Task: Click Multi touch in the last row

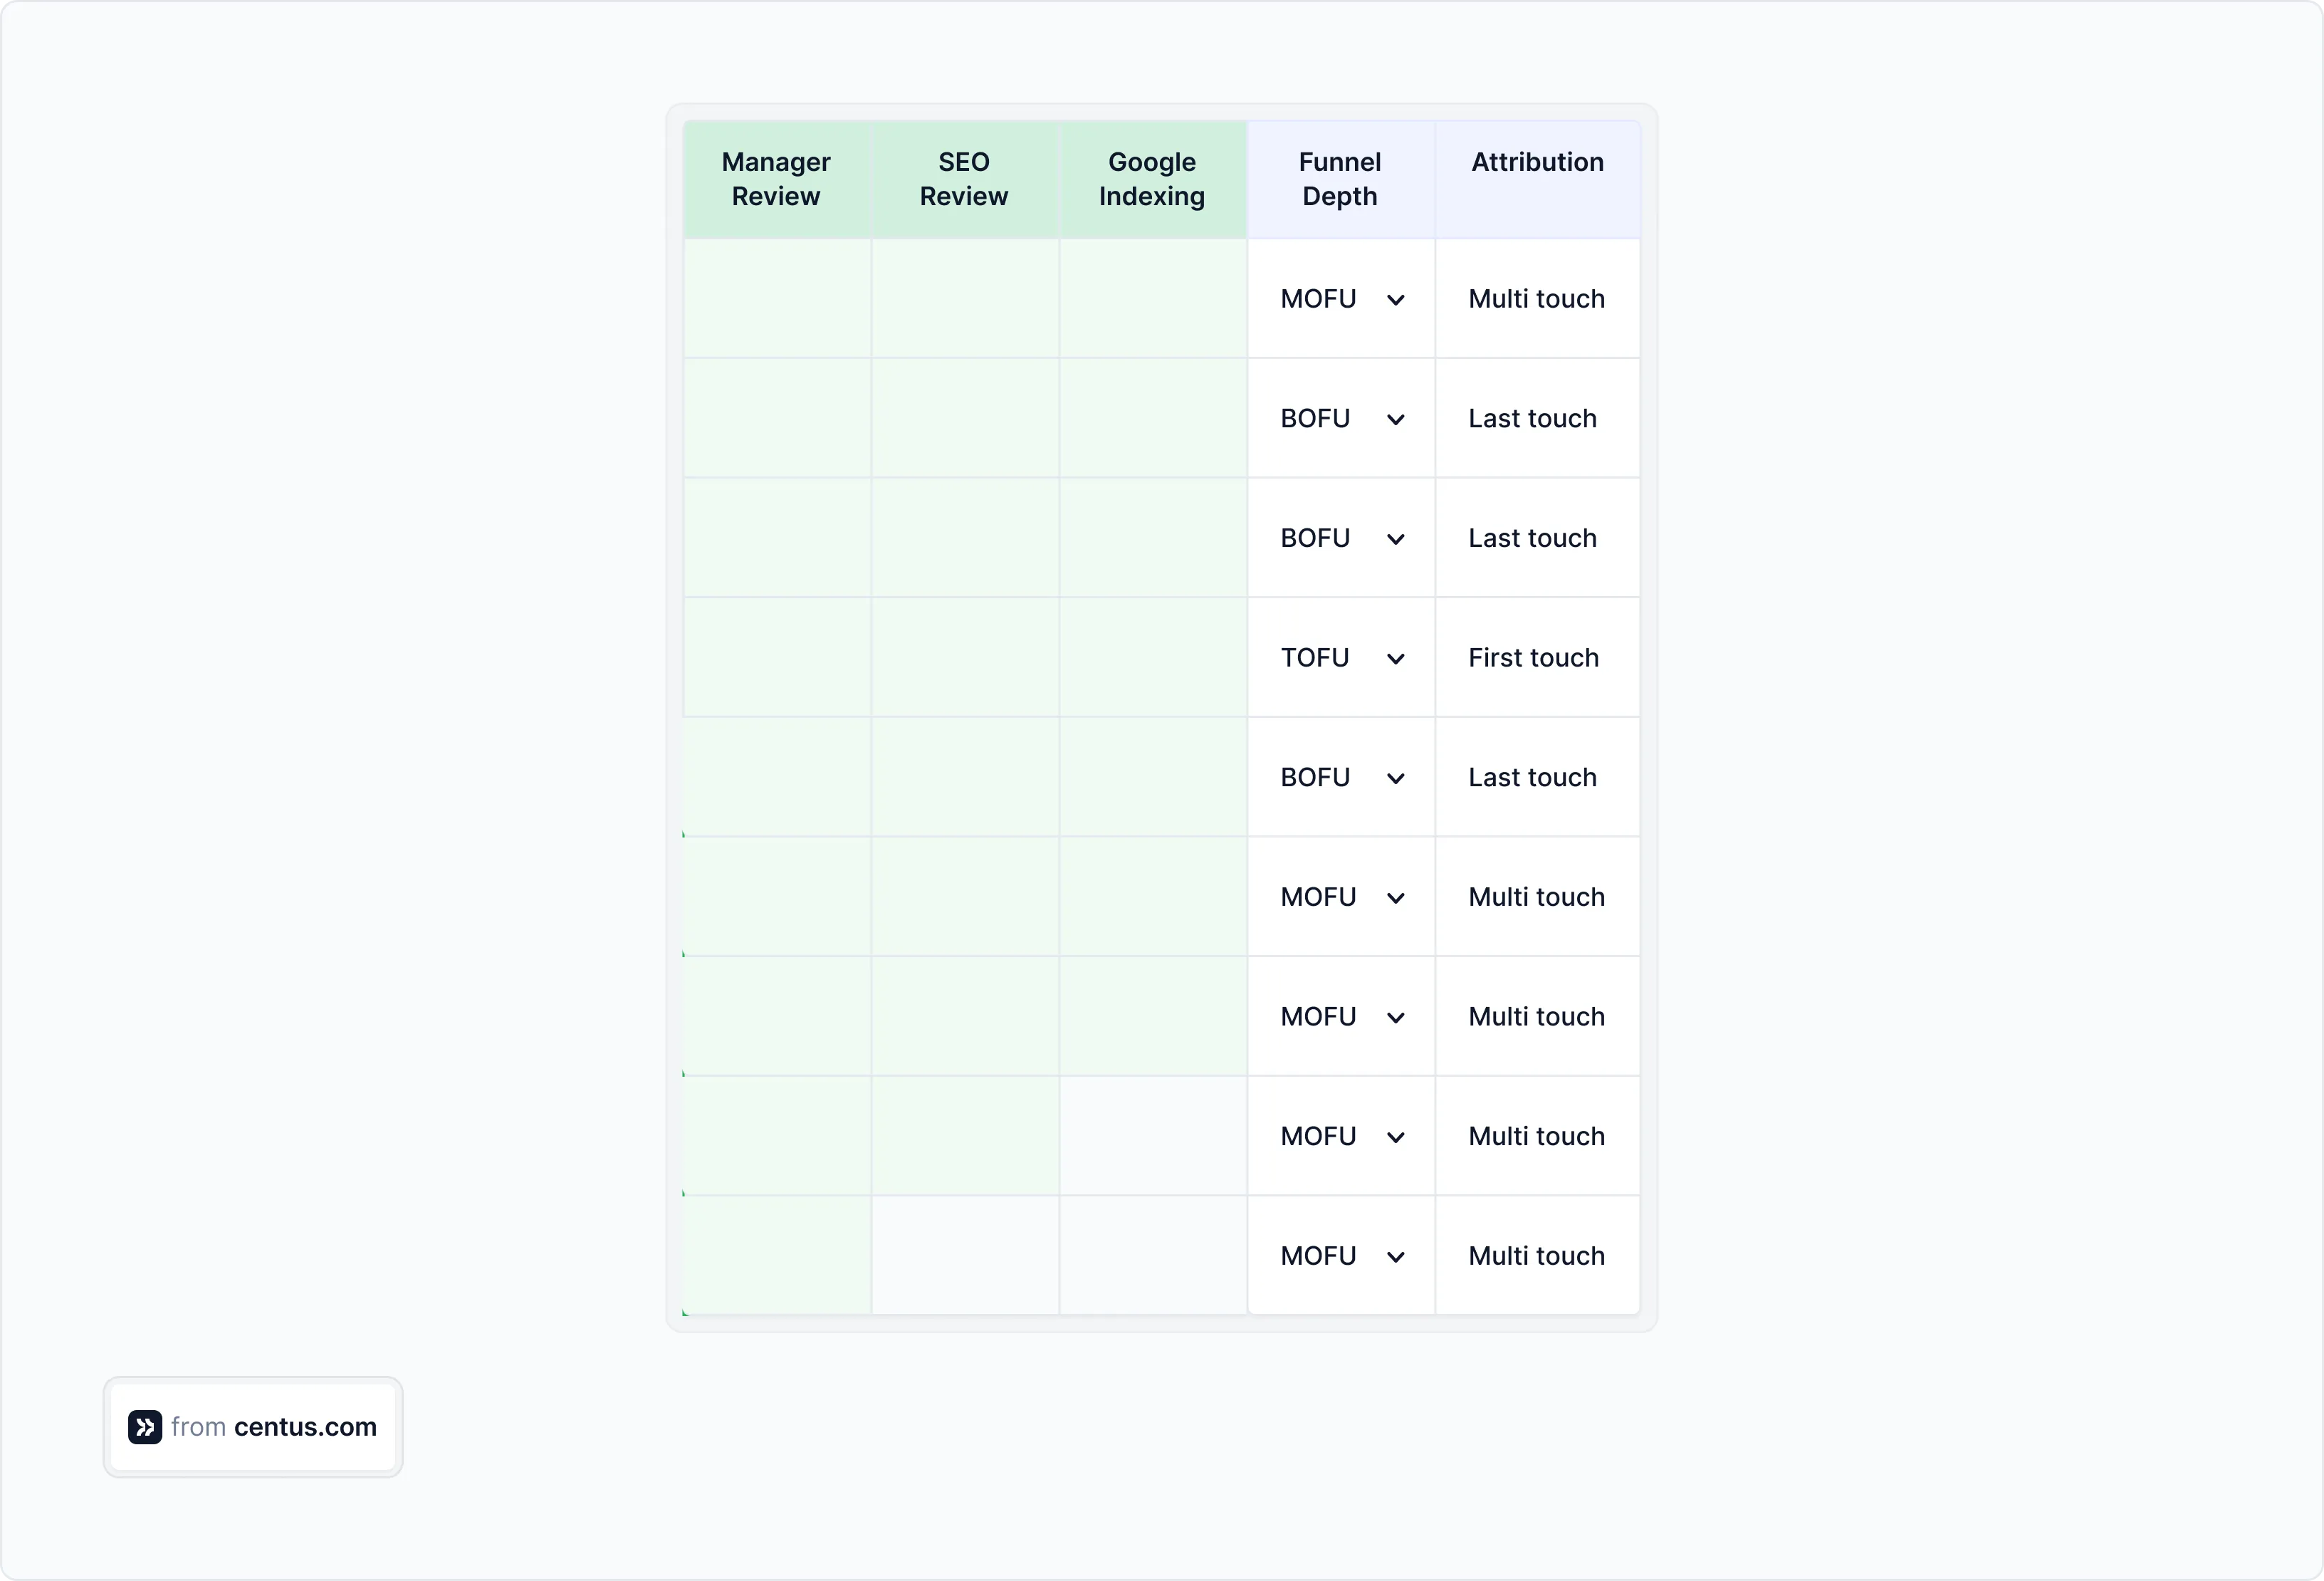Action: [1536, 1256]
